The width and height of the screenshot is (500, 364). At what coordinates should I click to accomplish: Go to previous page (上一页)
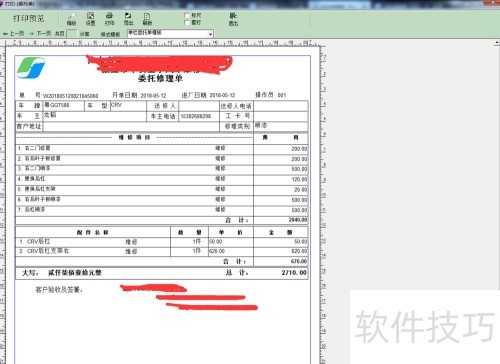14,34
